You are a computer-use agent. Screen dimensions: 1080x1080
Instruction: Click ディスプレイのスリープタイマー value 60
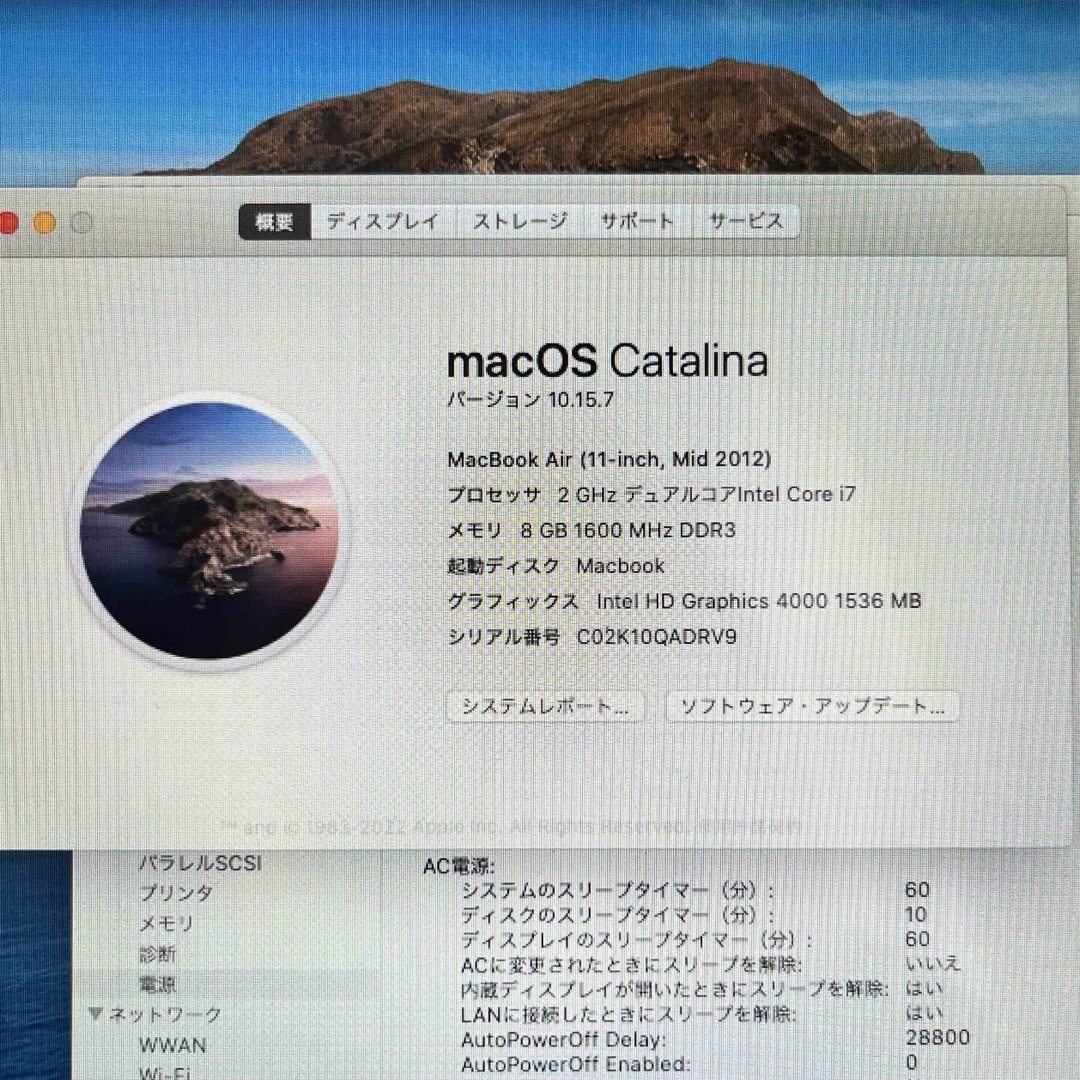coord(917,939)
